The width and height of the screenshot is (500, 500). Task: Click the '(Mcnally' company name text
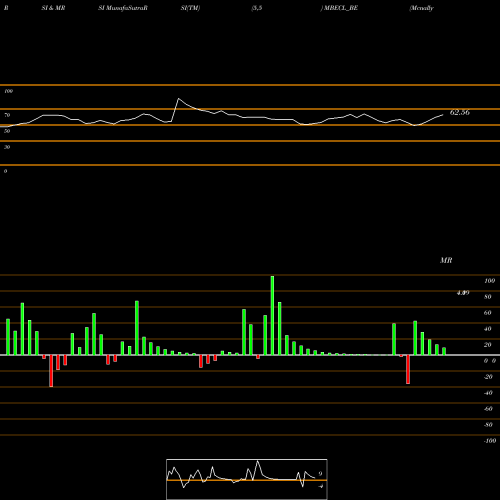[x=422, y=8]
